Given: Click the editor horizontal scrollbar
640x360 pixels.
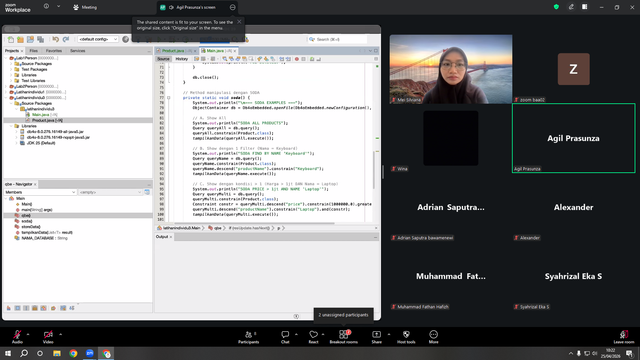Looking at the screenshot, I should click(x=253, y=223).
